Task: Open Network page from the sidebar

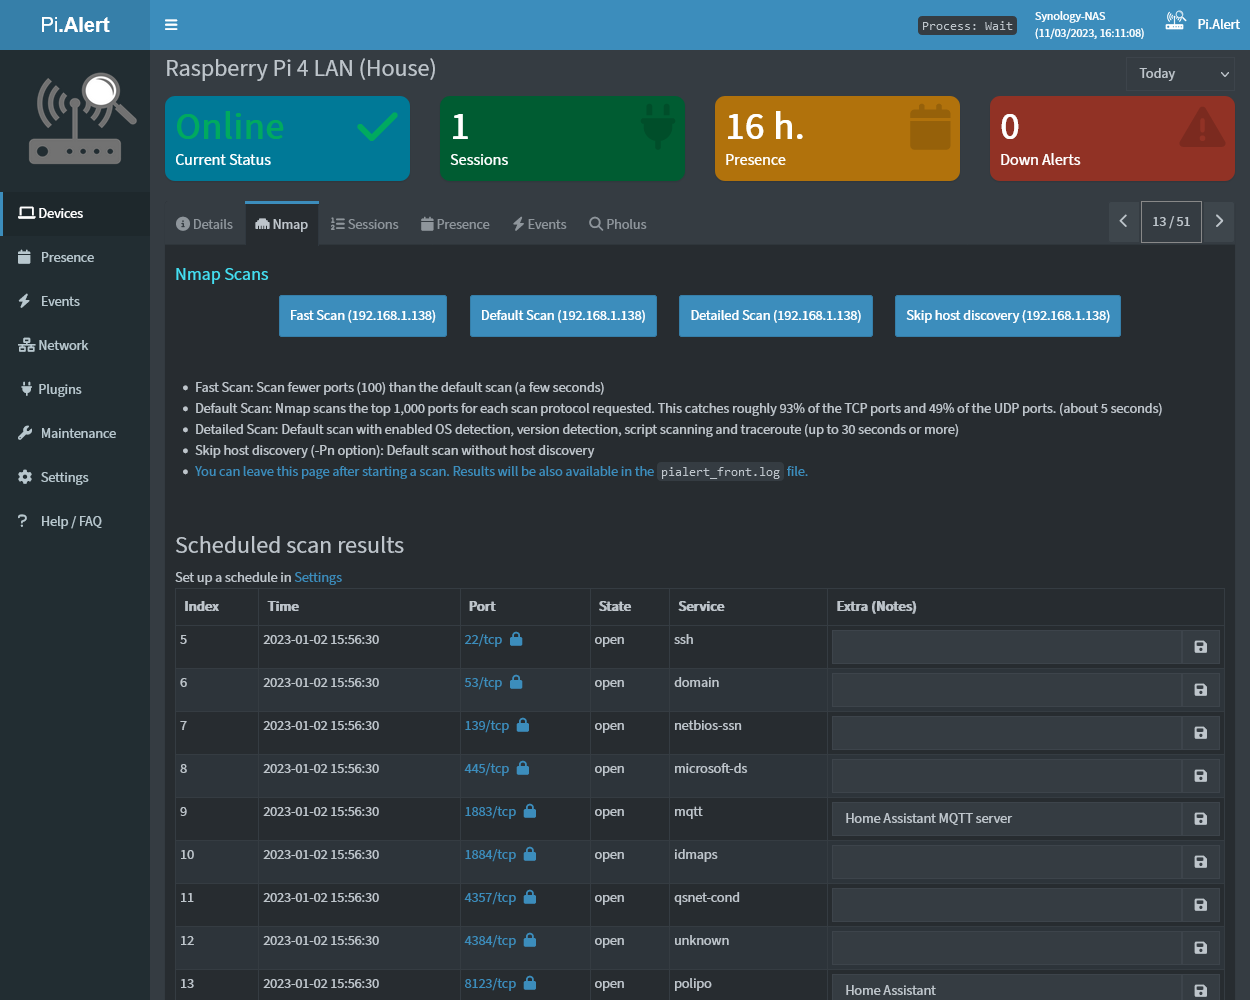Action: point(63,345)
